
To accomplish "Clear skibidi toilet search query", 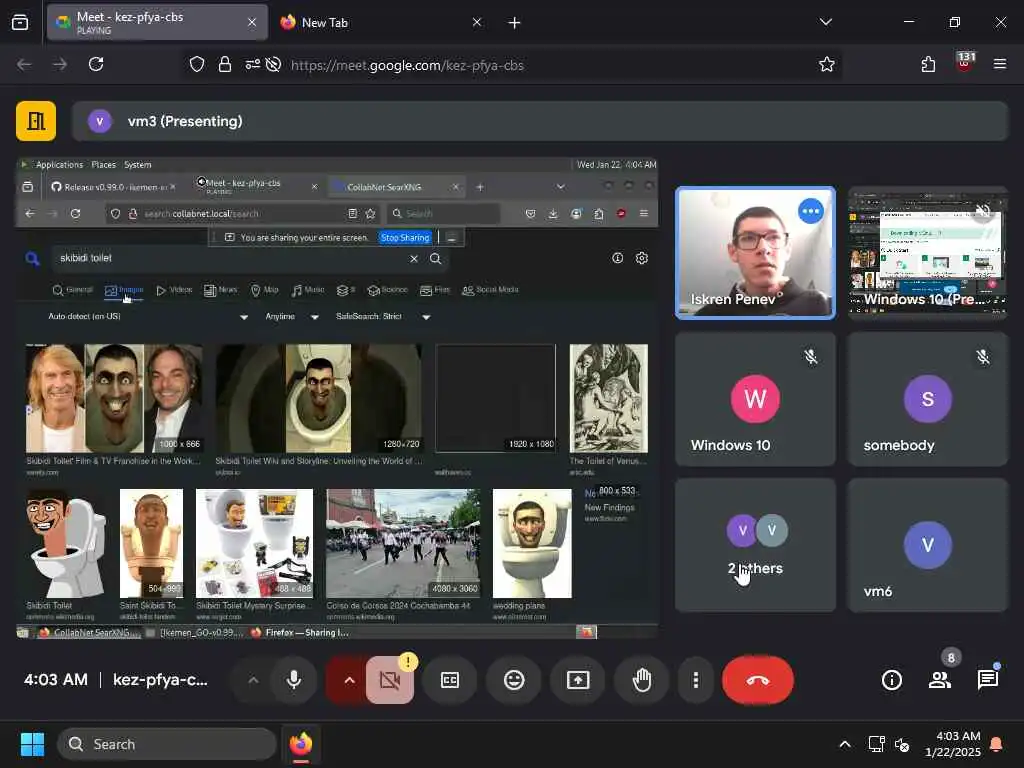I will click(x=414, y=259).
